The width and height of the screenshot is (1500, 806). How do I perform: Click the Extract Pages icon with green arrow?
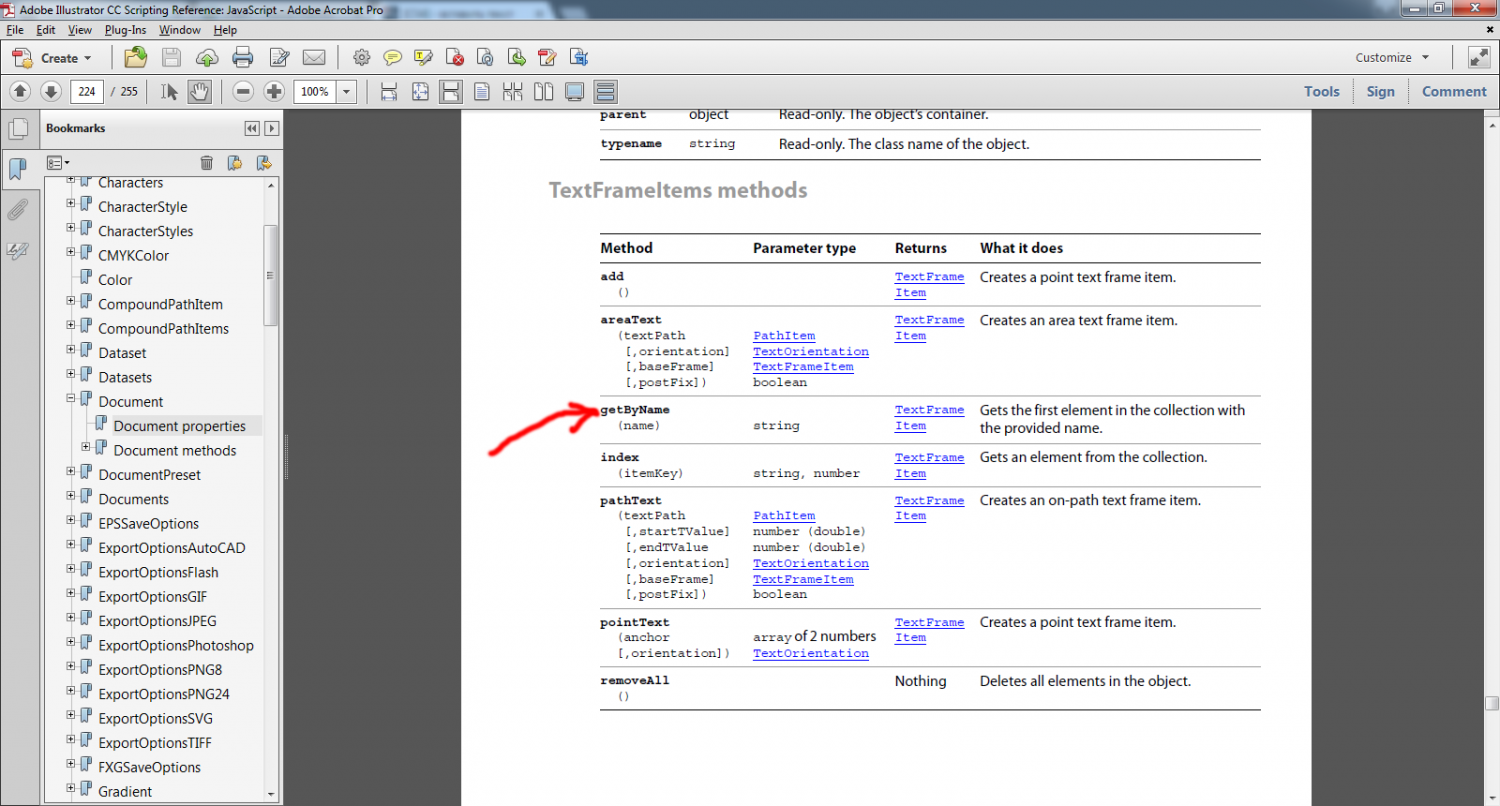516,57
